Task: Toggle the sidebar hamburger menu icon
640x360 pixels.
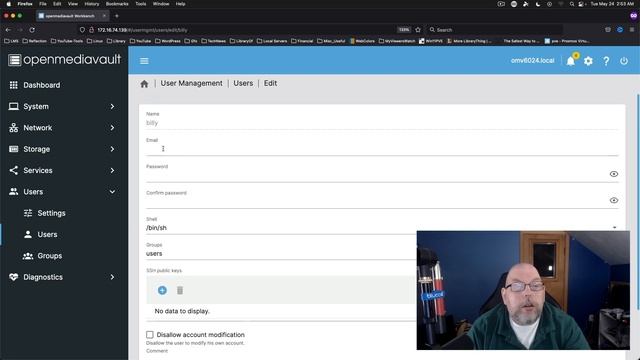Action: tap(144, 61)
